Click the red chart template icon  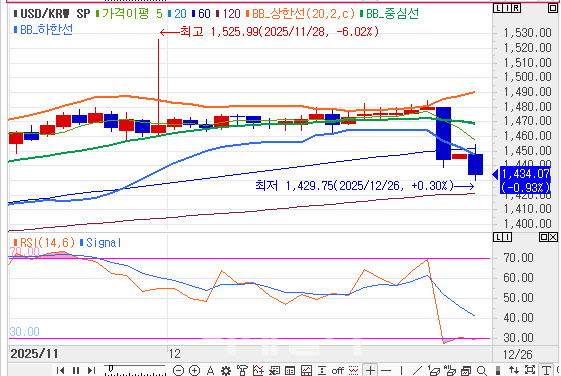tap(306, 371)
